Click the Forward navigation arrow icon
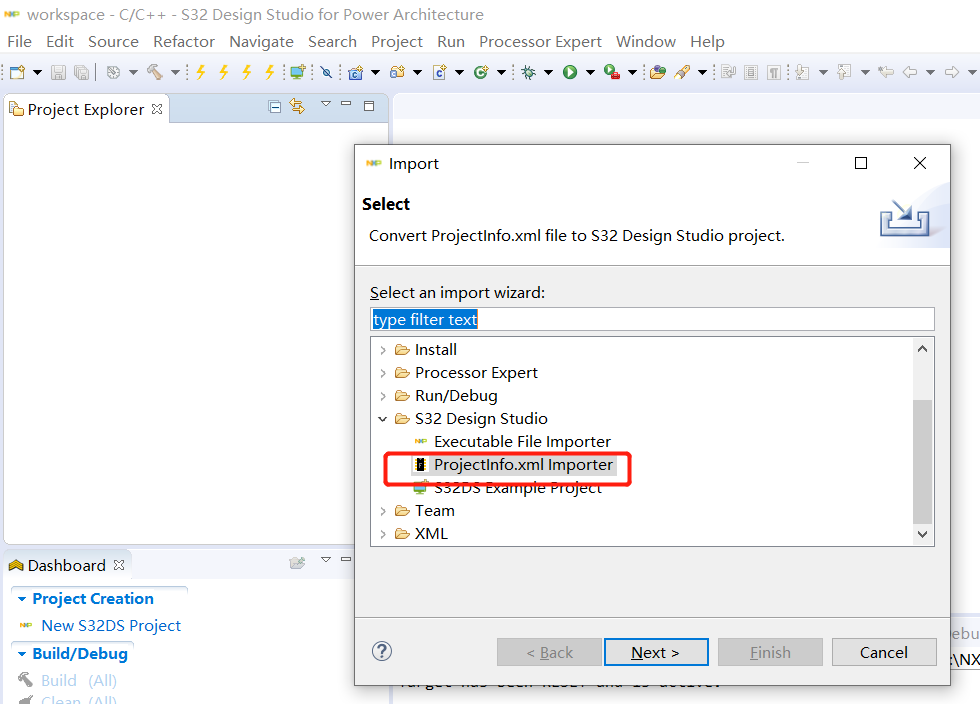Screen dimensions: 980x704 coord(951,73)
